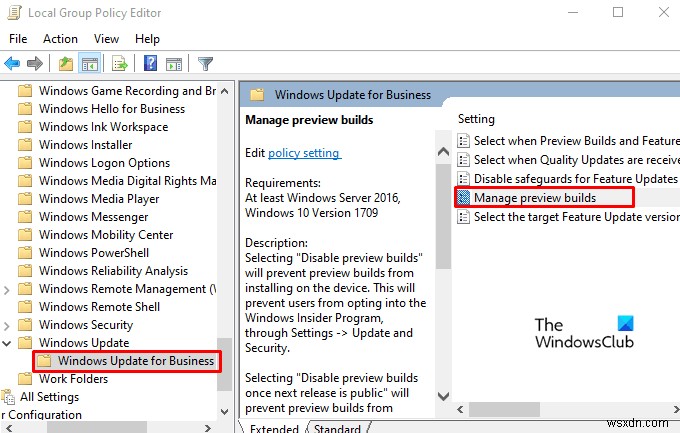Image resolution: width=680 pixels, height=433 pixels.
Task: Click the Forward arrow toolbar icon
Action: [x=35, y=64]
